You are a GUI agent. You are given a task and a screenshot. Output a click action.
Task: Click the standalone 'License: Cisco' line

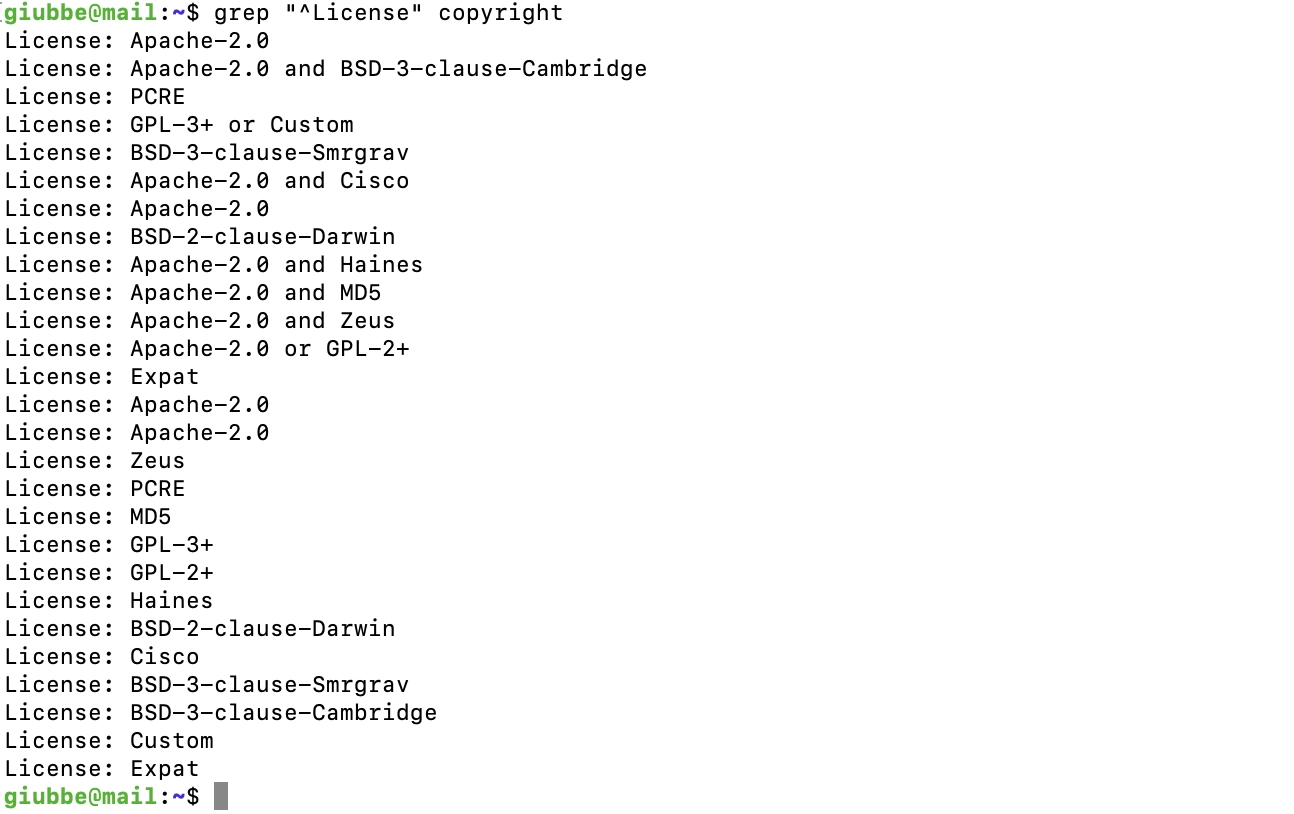point(102,657)
